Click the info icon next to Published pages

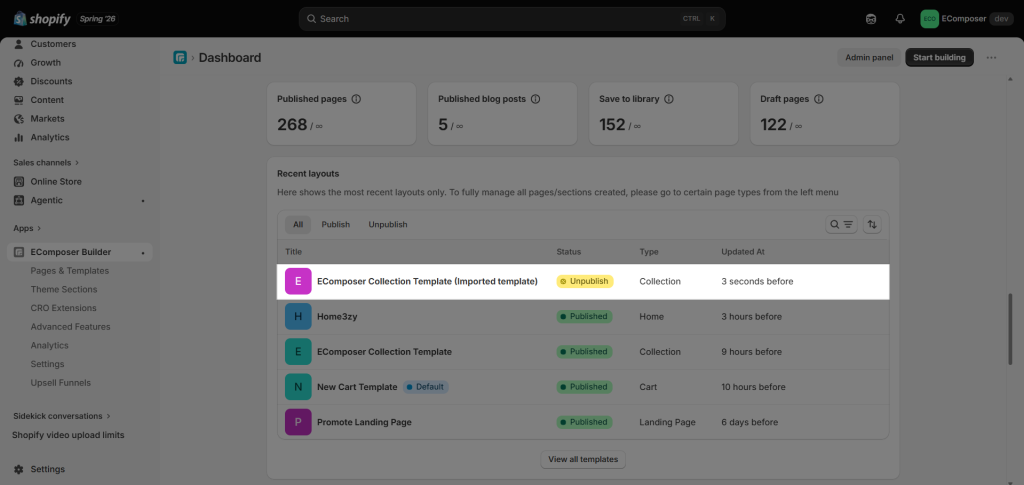[x=357, y=99]
